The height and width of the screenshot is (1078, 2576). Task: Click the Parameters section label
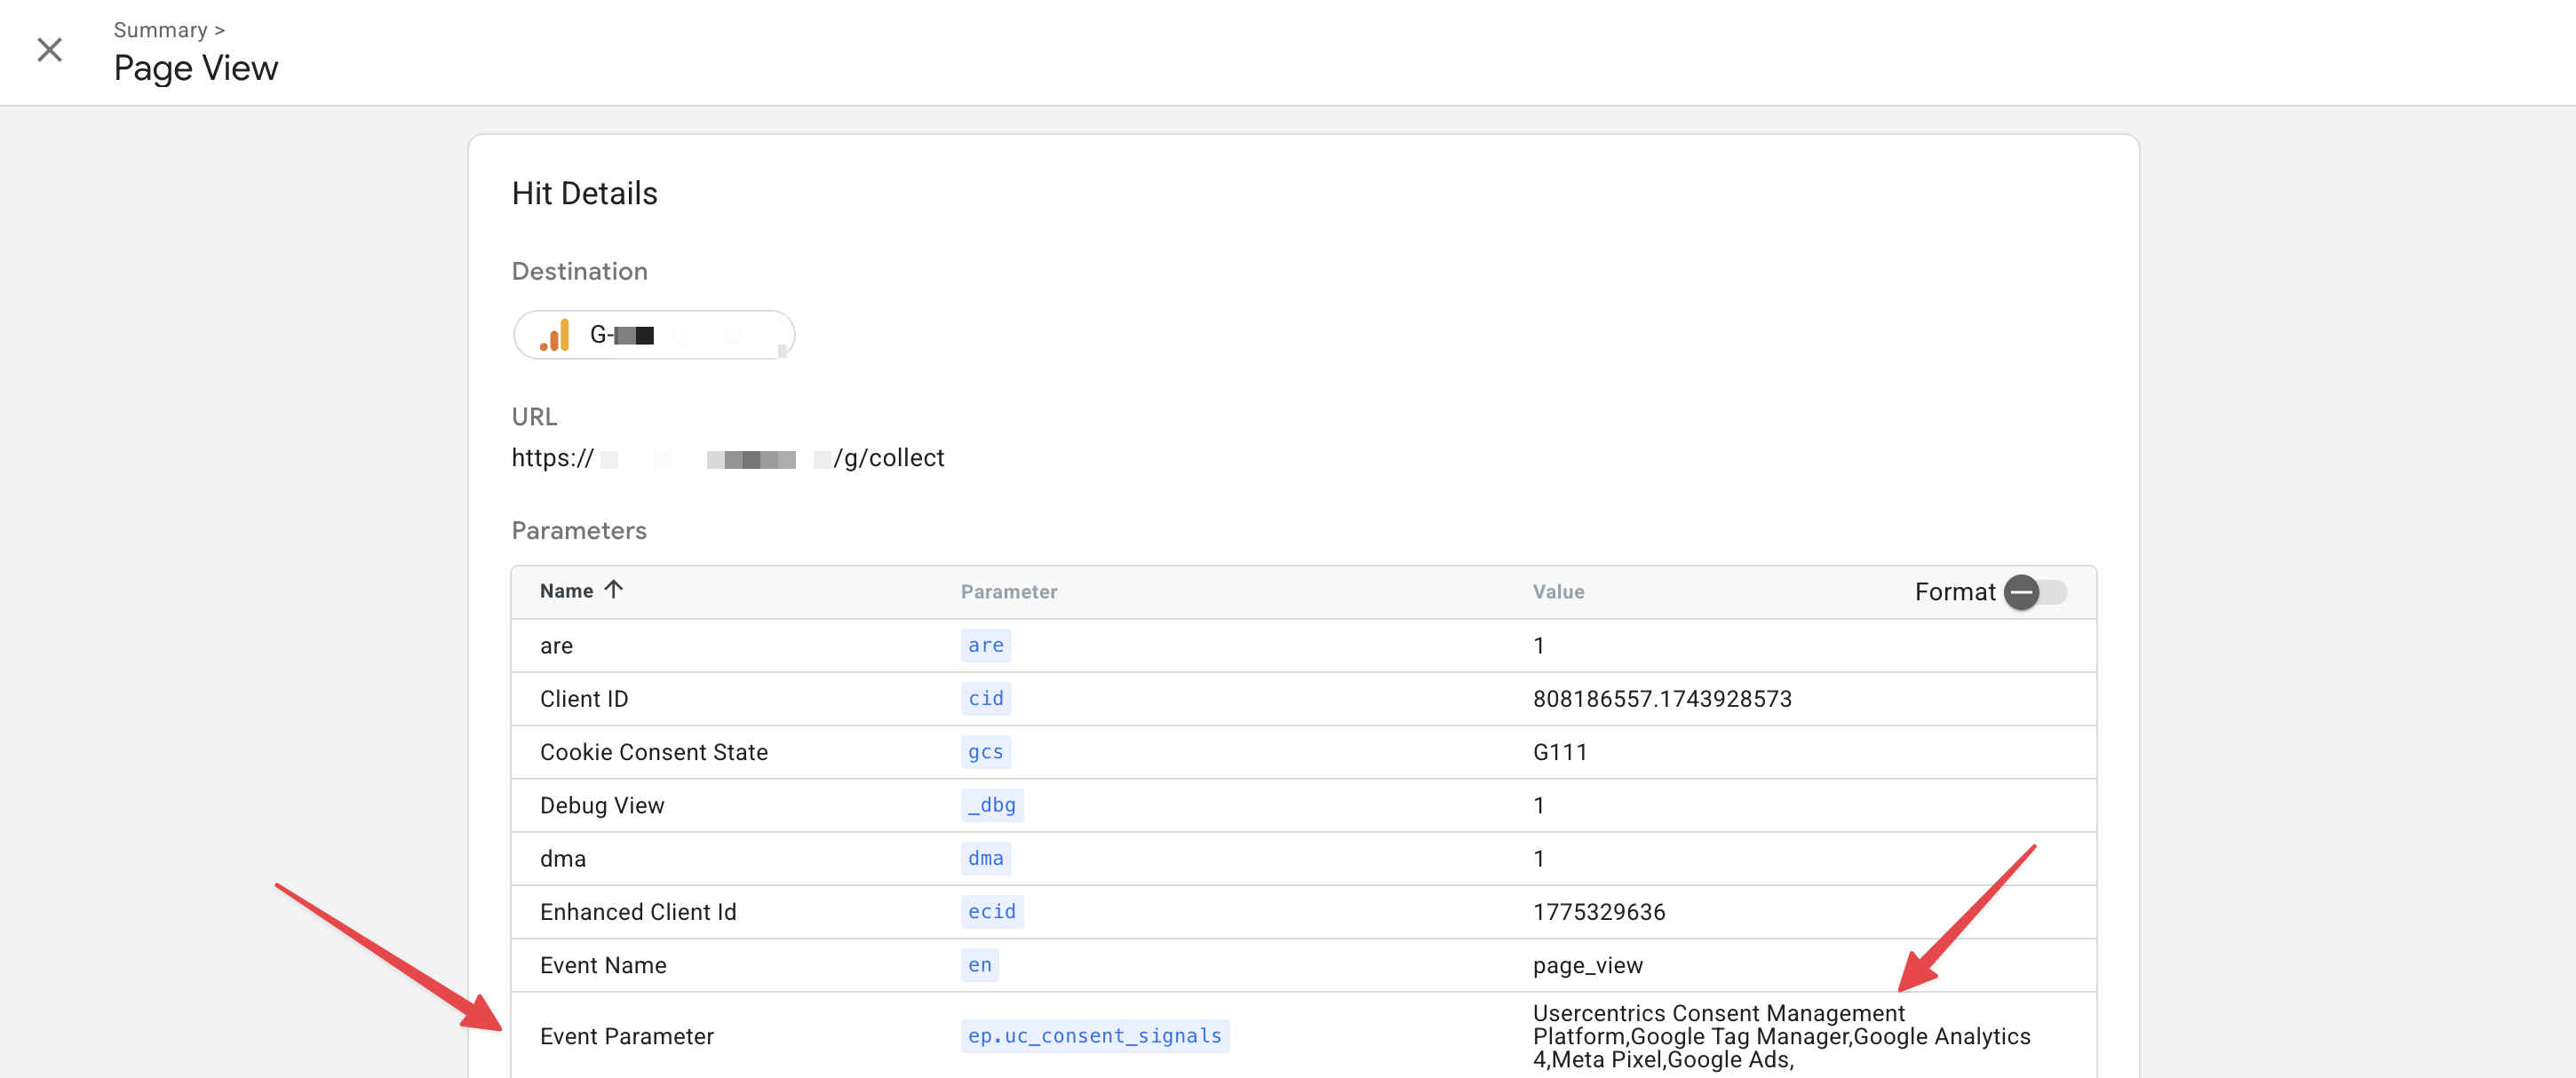click(x=579, y=530)
